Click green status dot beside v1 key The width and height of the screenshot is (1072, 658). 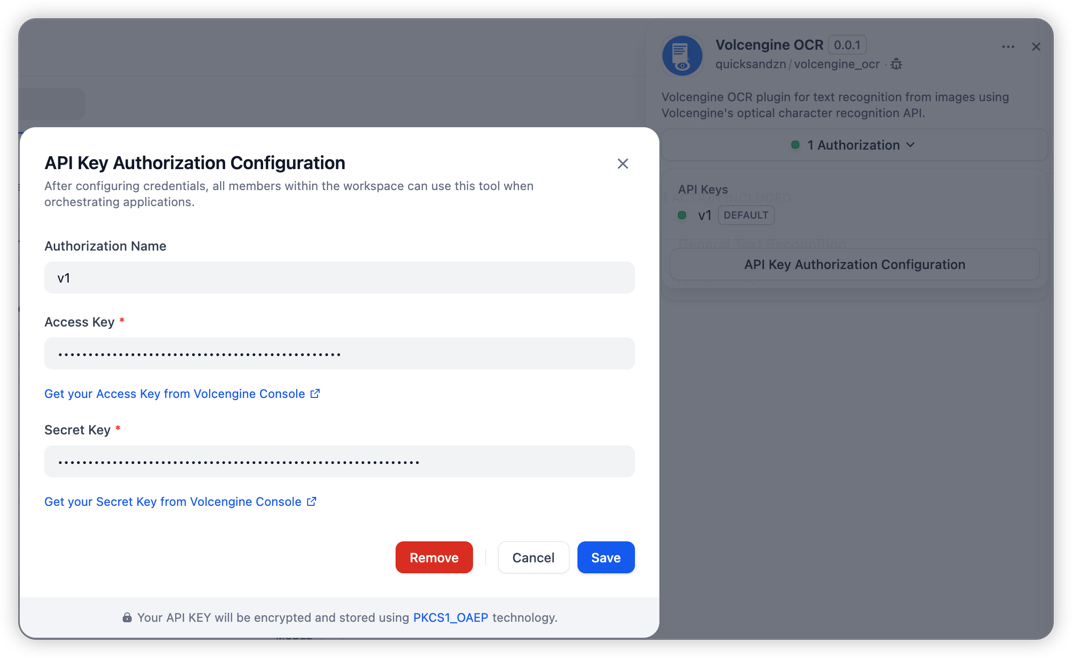(x=682, y=215)
